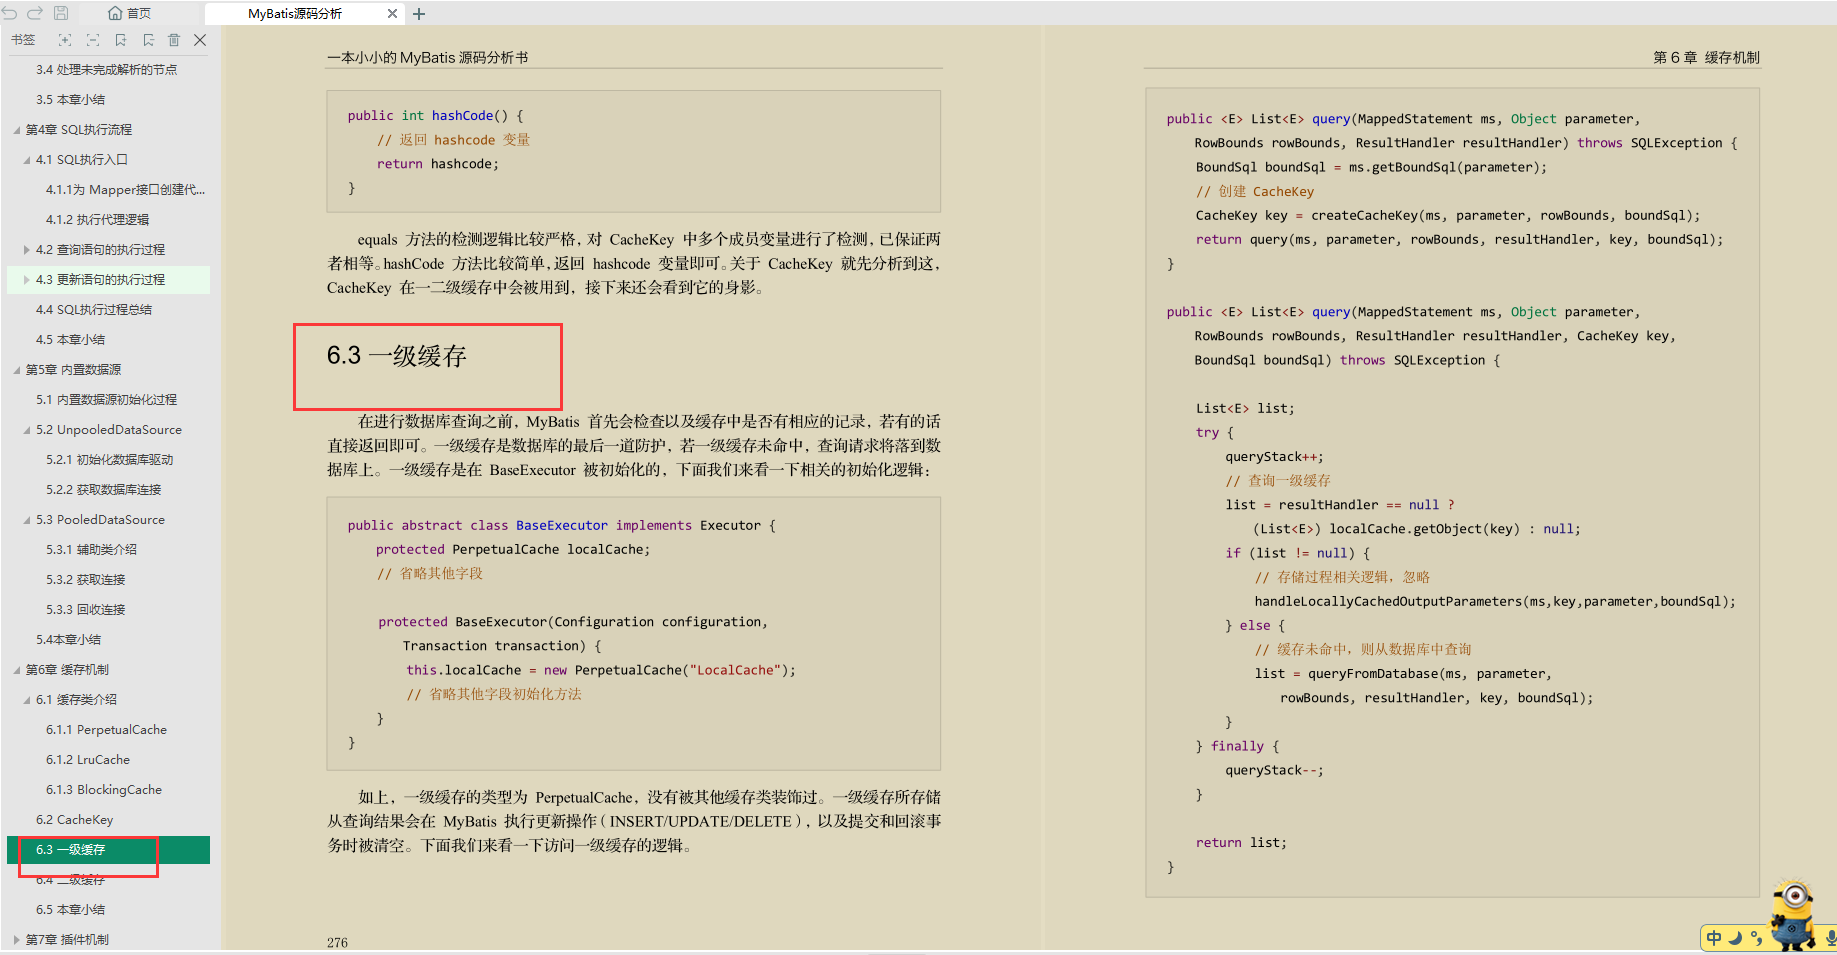Go to 第7章 插件机制 bookmark
The width and height of the screenshot is (1837, 955).
(x=67, y=940)
